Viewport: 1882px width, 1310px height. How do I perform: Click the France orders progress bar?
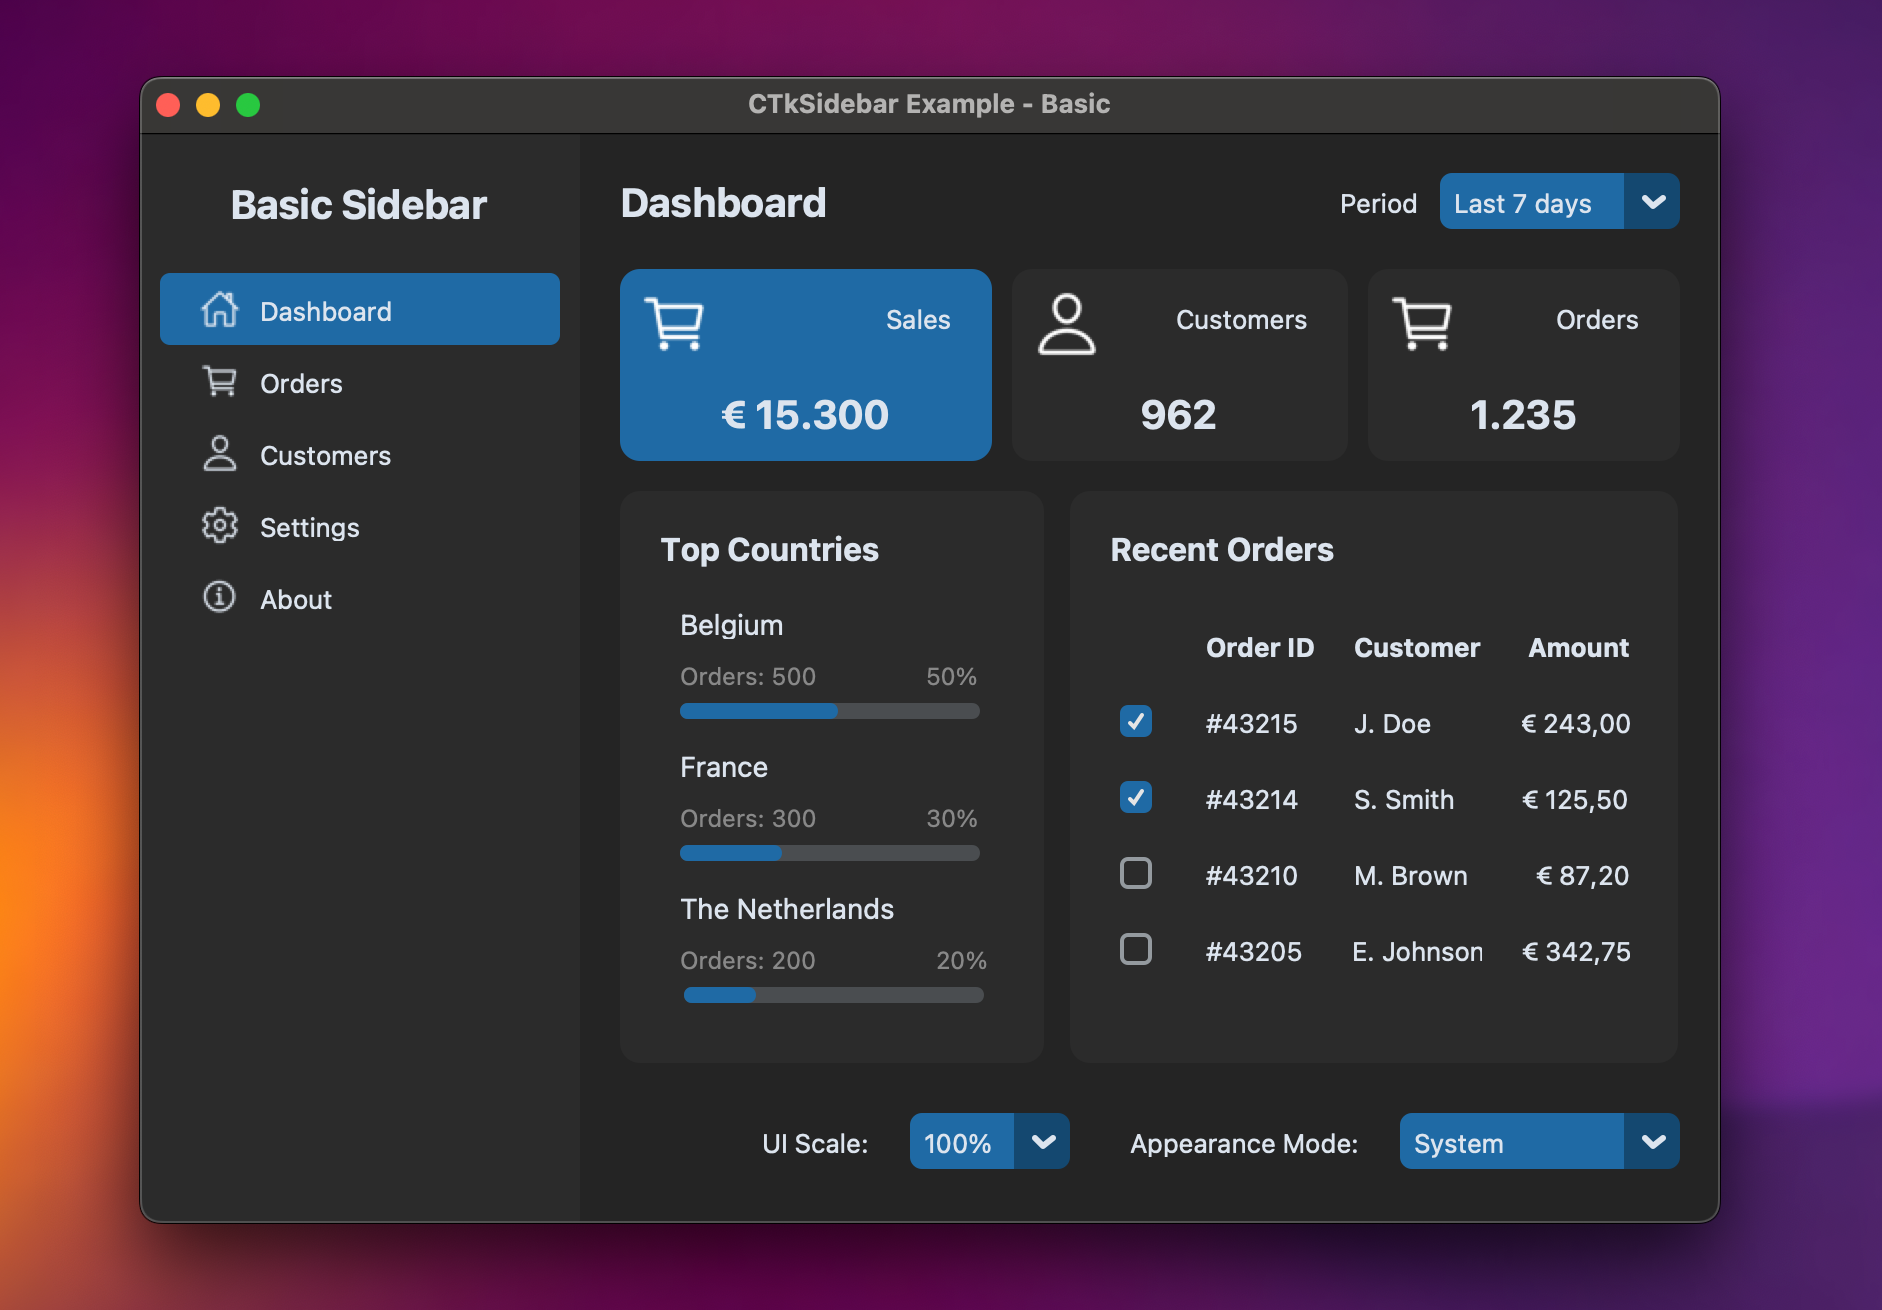830,853
